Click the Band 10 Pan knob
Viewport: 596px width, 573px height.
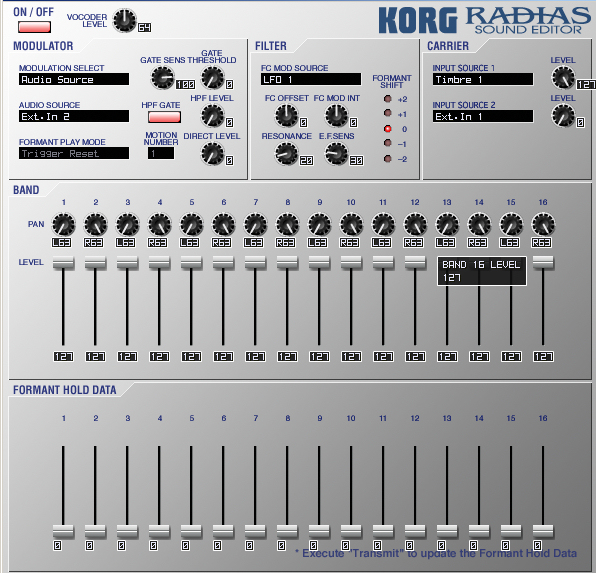(x=351, y=224)
